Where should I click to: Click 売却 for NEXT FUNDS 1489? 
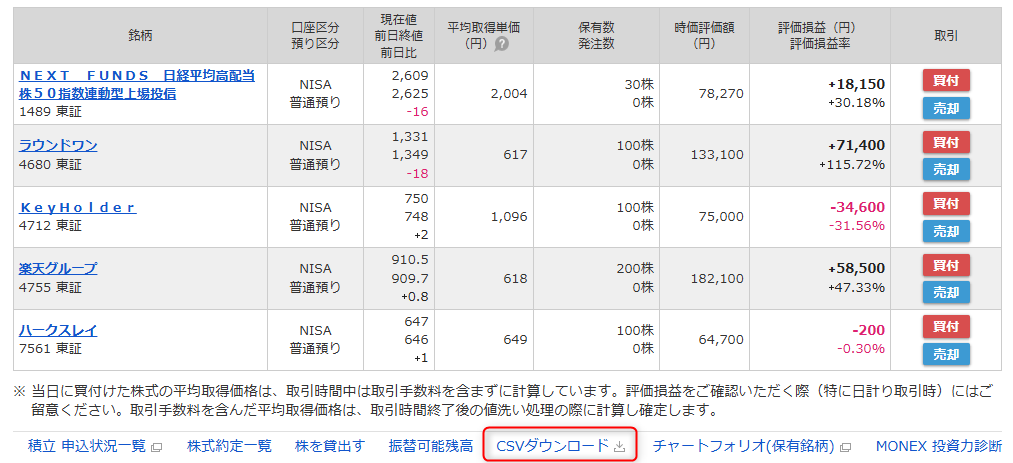pos(946,108)
